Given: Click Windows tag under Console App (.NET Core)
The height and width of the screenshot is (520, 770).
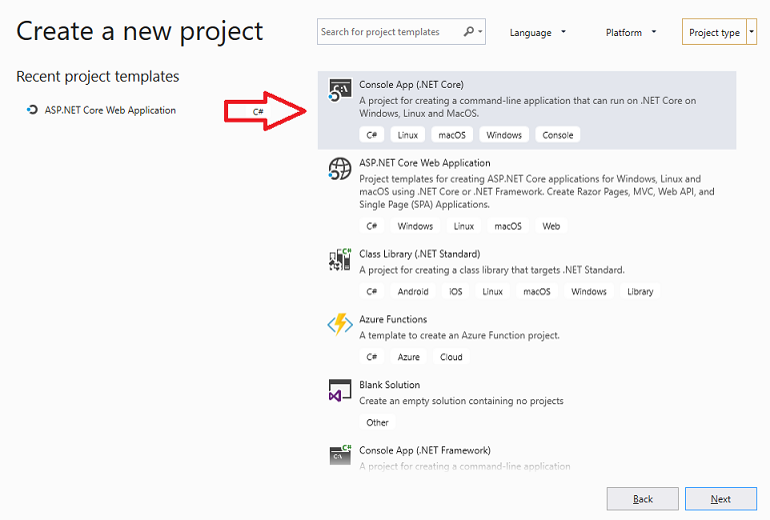Looking at the screenshot, I should [x=504, y=135].
